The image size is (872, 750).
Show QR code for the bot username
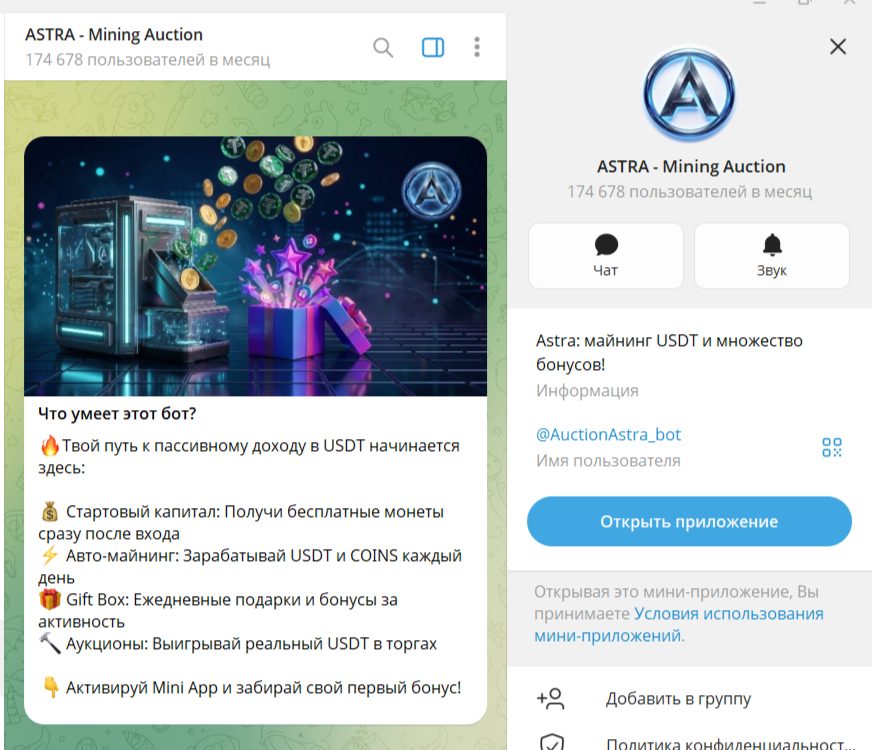point(831,447)
